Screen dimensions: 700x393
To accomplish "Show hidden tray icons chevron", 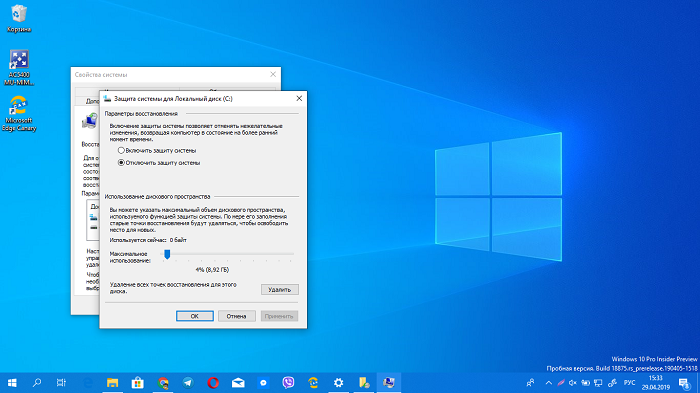I will click(549, 383).
